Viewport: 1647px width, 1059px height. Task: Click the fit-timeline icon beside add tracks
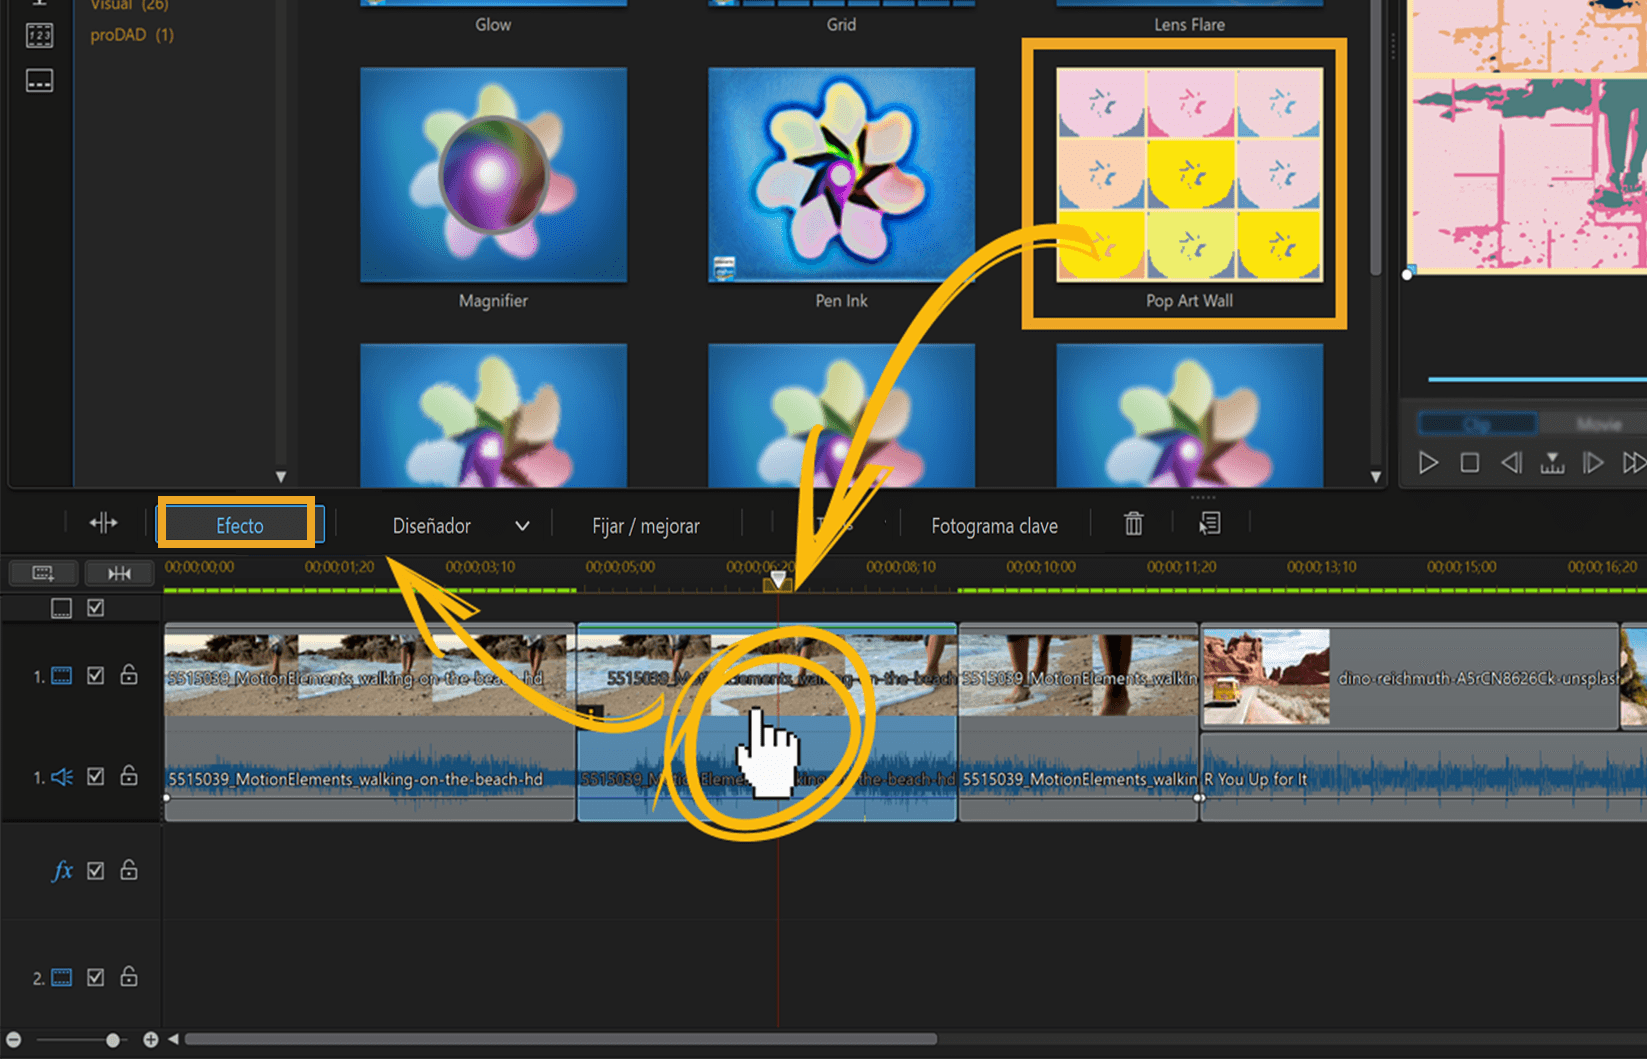click(120, 573)
